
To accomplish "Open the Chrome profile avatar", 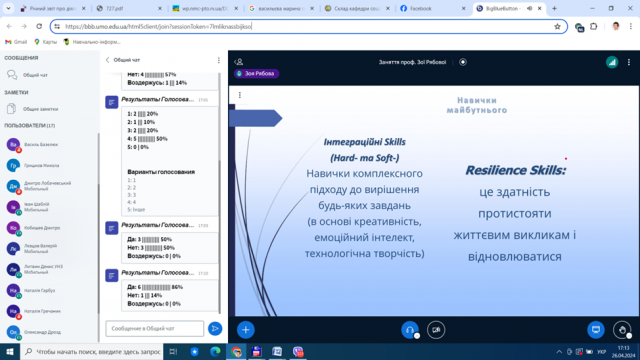I will click(x=616, y=26).
